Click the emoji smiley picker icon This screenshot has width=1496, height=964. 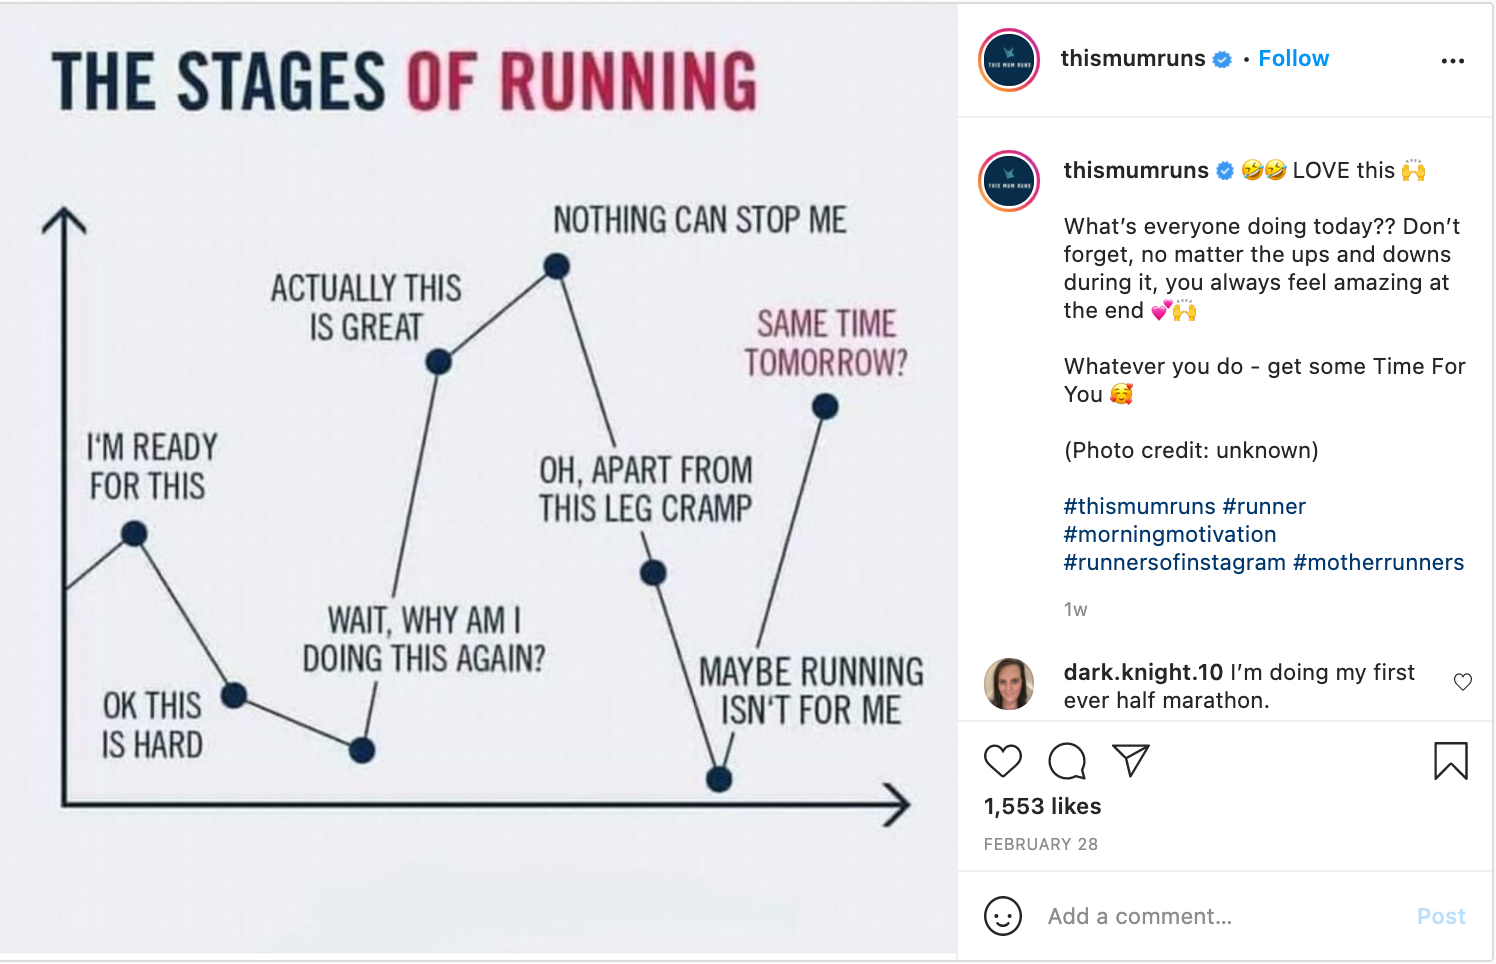click(x=1002, y=916)
